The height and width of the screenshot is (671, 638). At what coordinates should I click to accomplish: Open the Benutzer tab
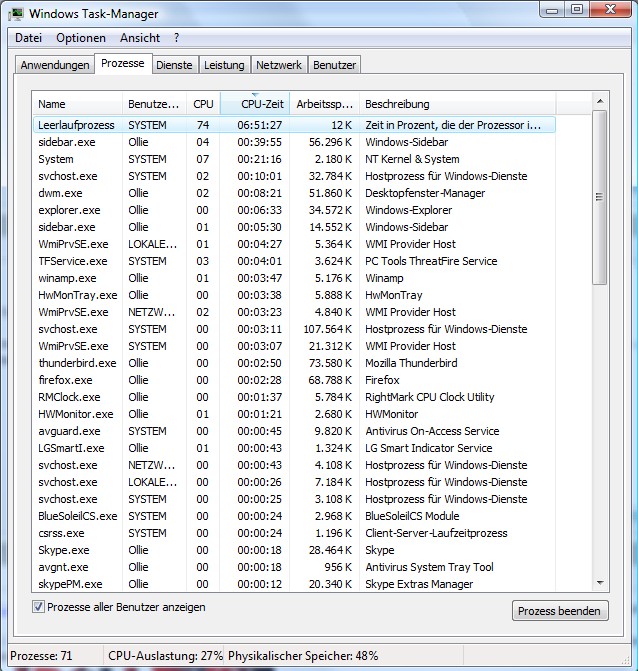334,65
